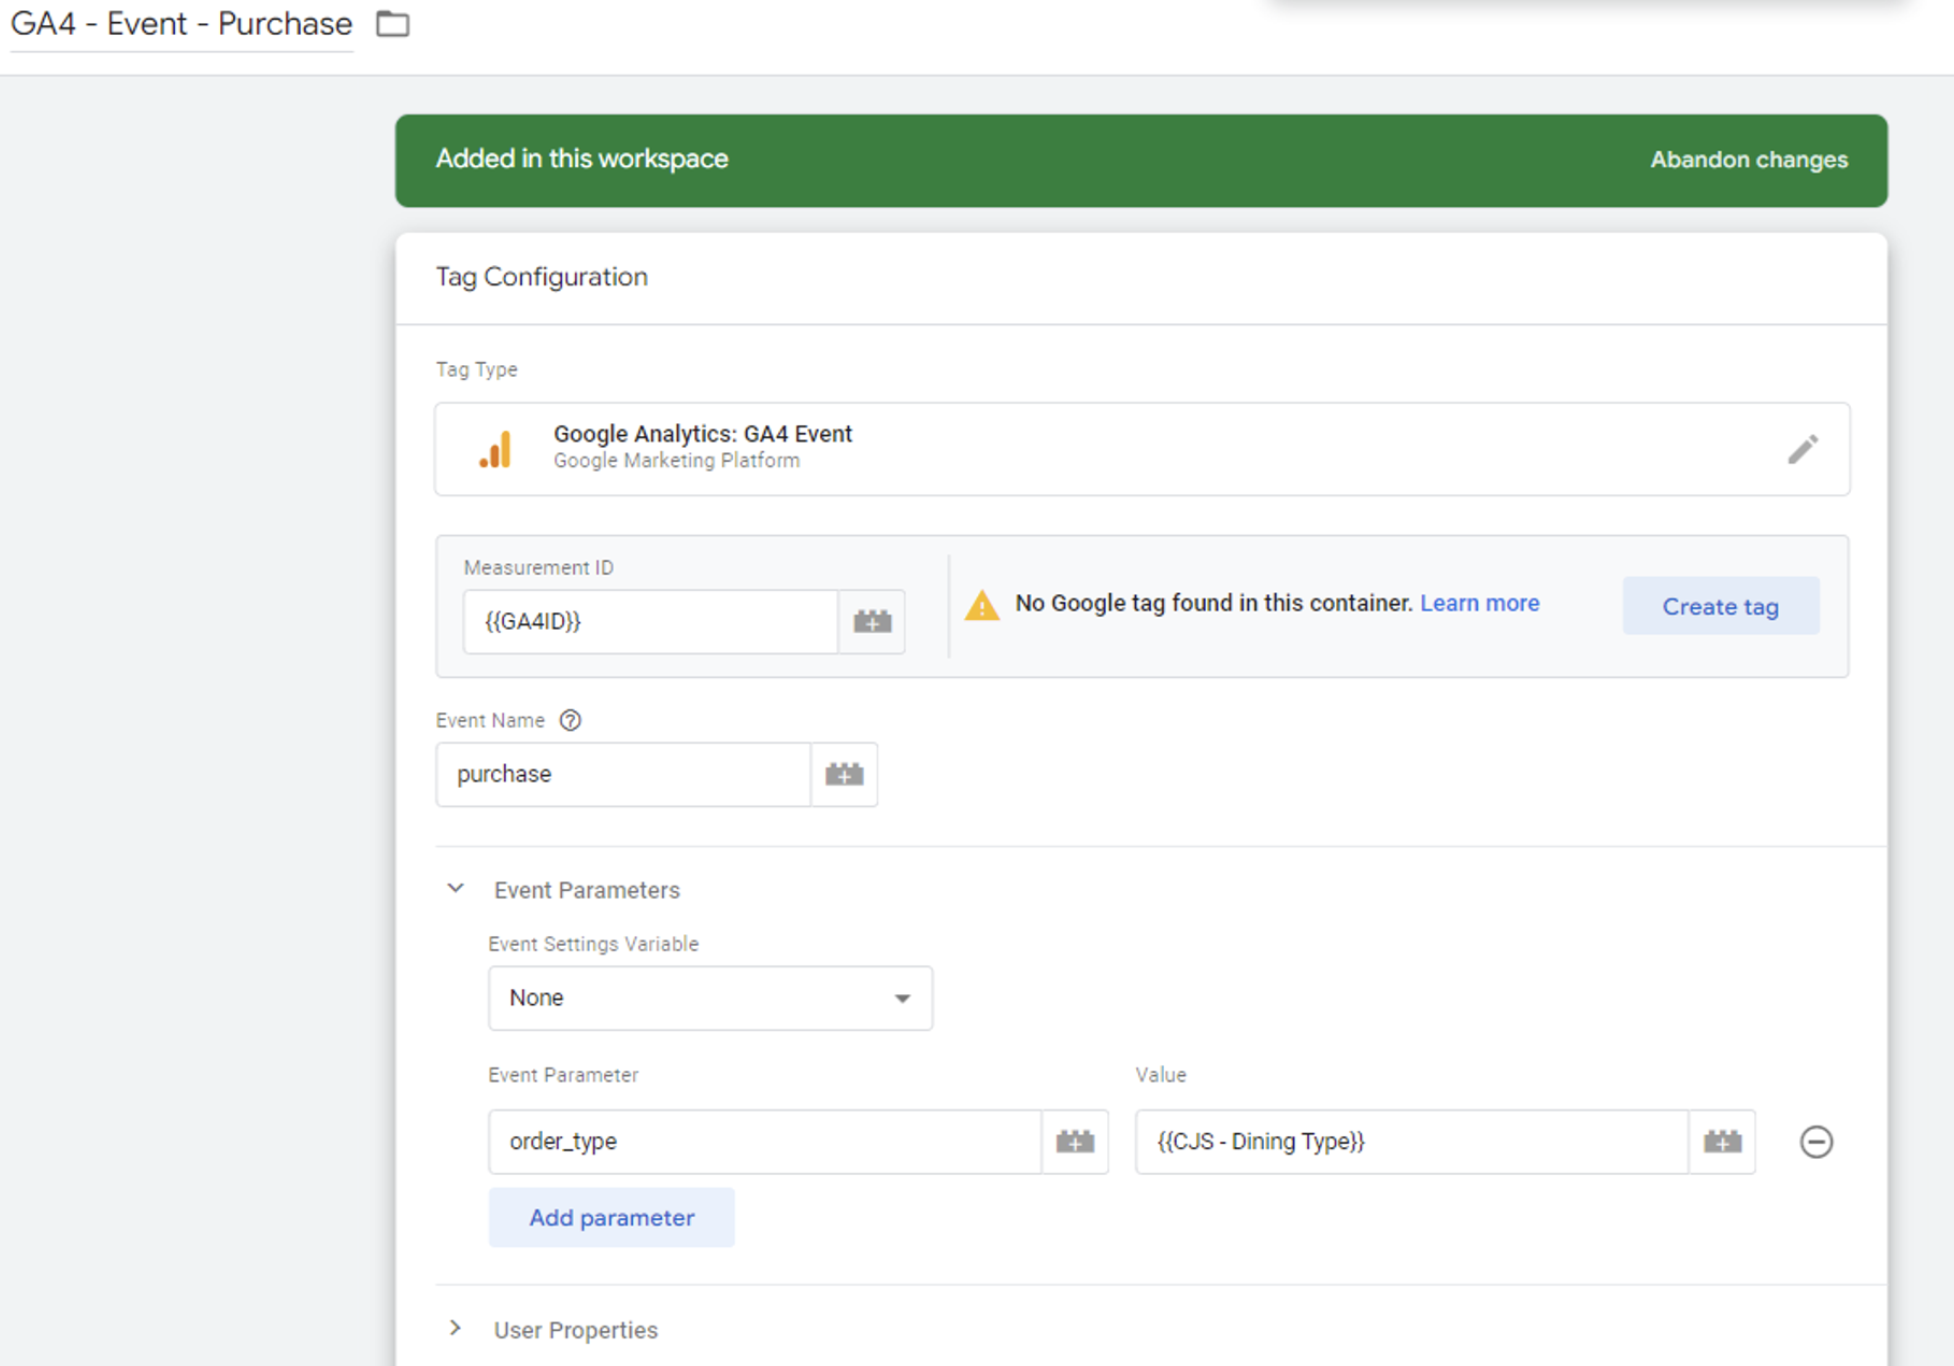Open the Event Settings Variable dropdown
The width and height of the screenshot is (1954, 1366).
click(710, 998)
